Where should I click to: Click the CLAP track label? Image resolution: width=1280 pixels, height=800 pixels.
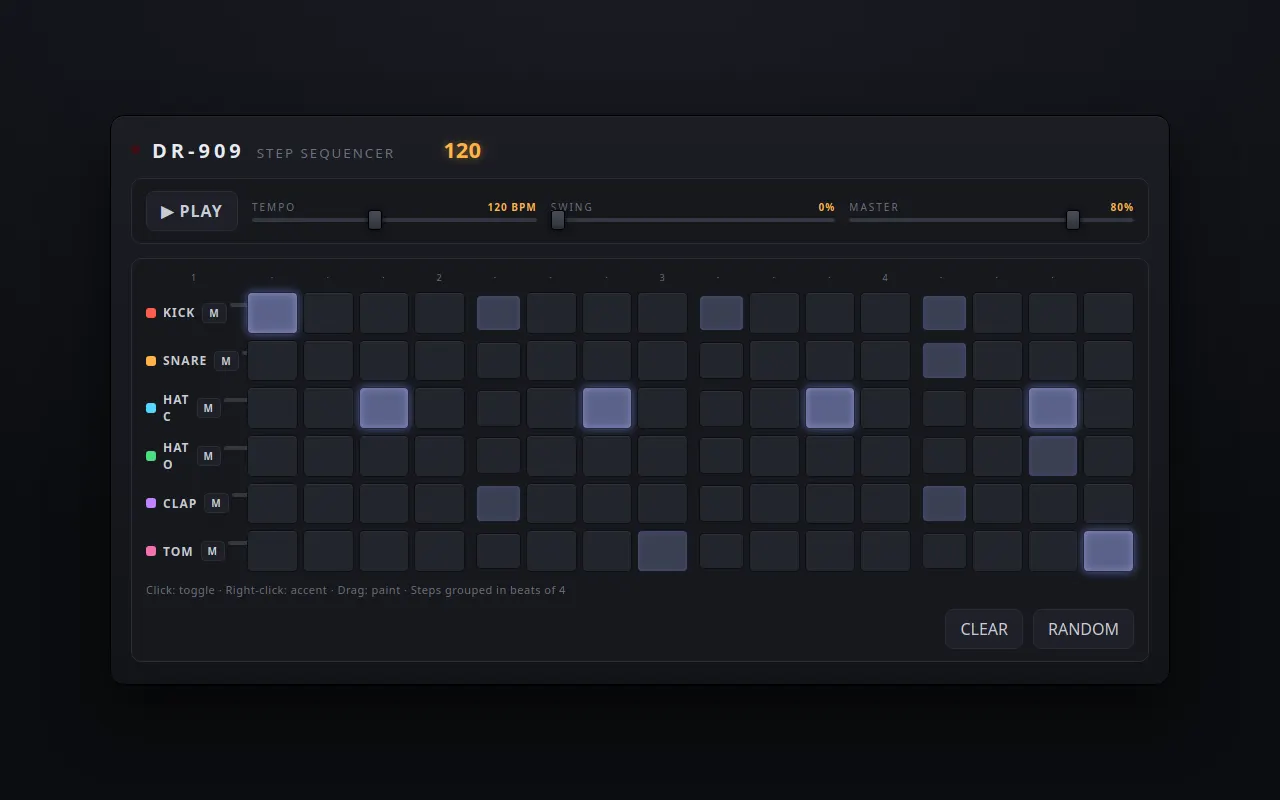[x=180, y=503]
